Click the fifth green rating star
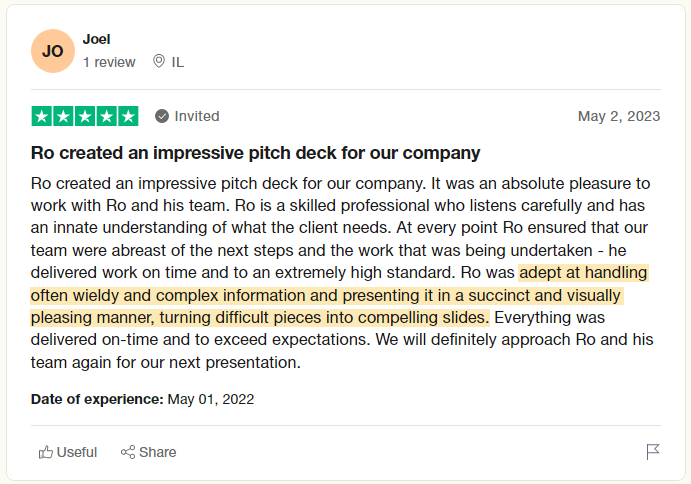The image size is (691, 484). (128, 116)
